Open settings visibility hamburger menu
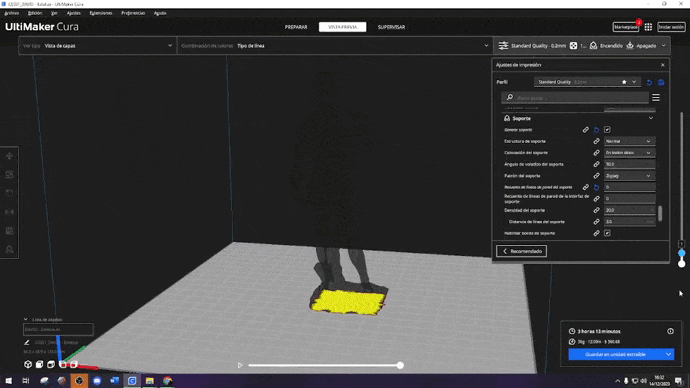 pyautogui.click(x=656, y=98)
